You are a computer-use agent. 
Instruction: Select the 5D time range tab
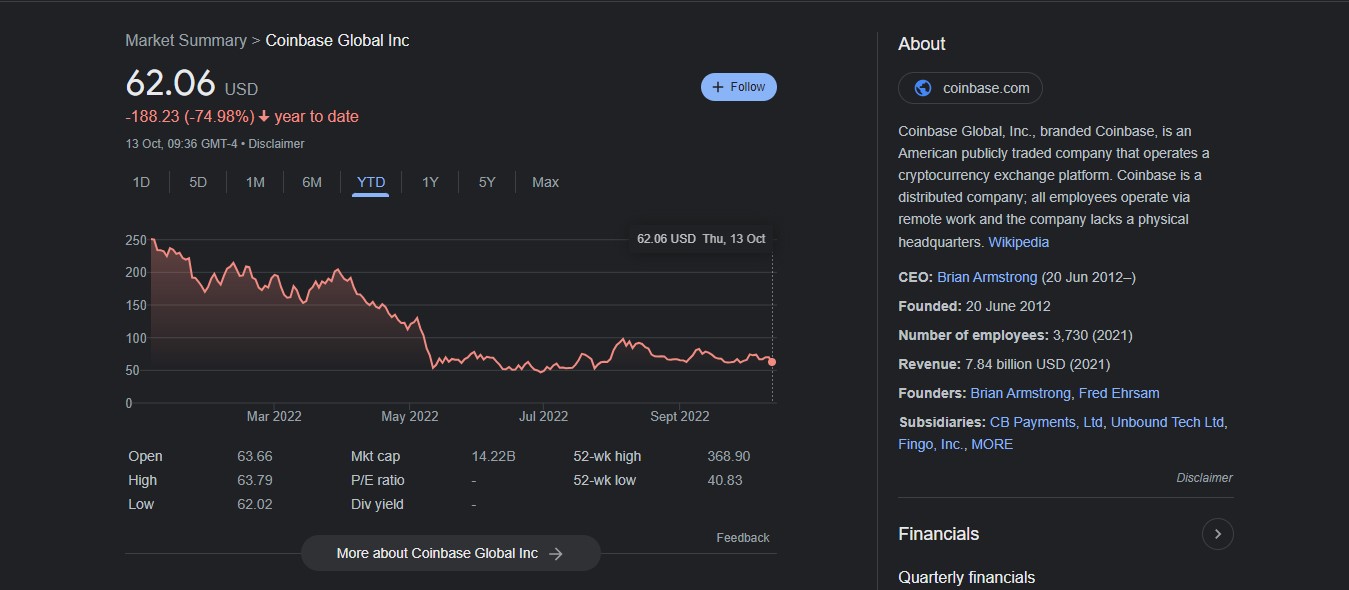click(x=198, y=182)
